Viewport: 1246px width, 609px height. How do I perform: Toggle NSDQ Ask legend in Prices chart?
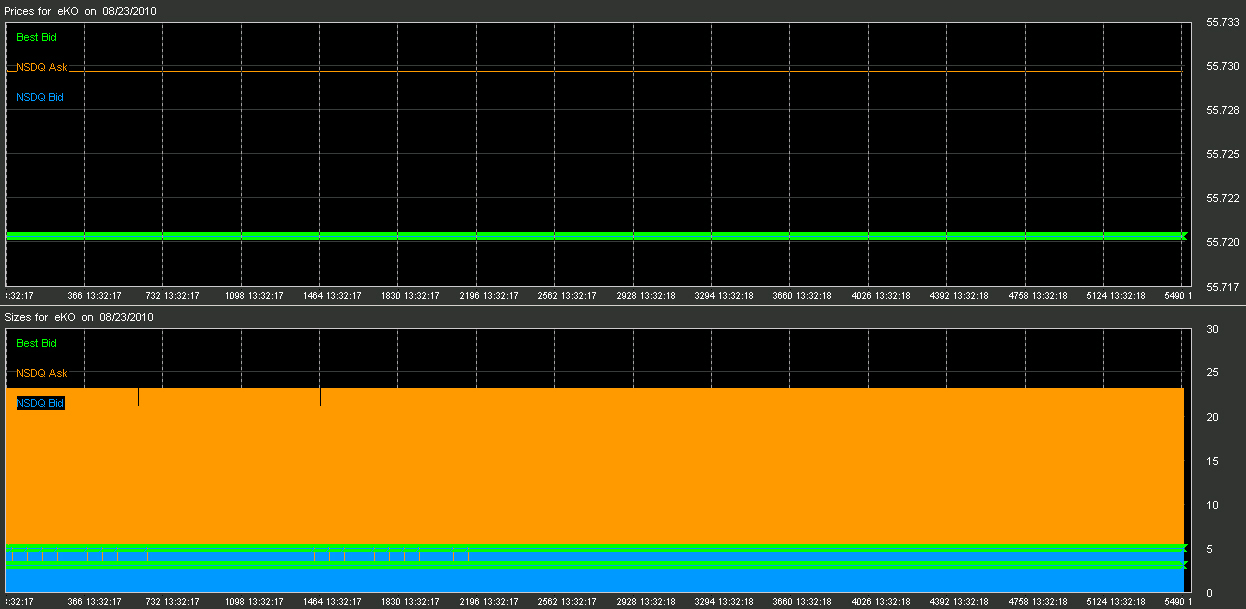point(41,67)
